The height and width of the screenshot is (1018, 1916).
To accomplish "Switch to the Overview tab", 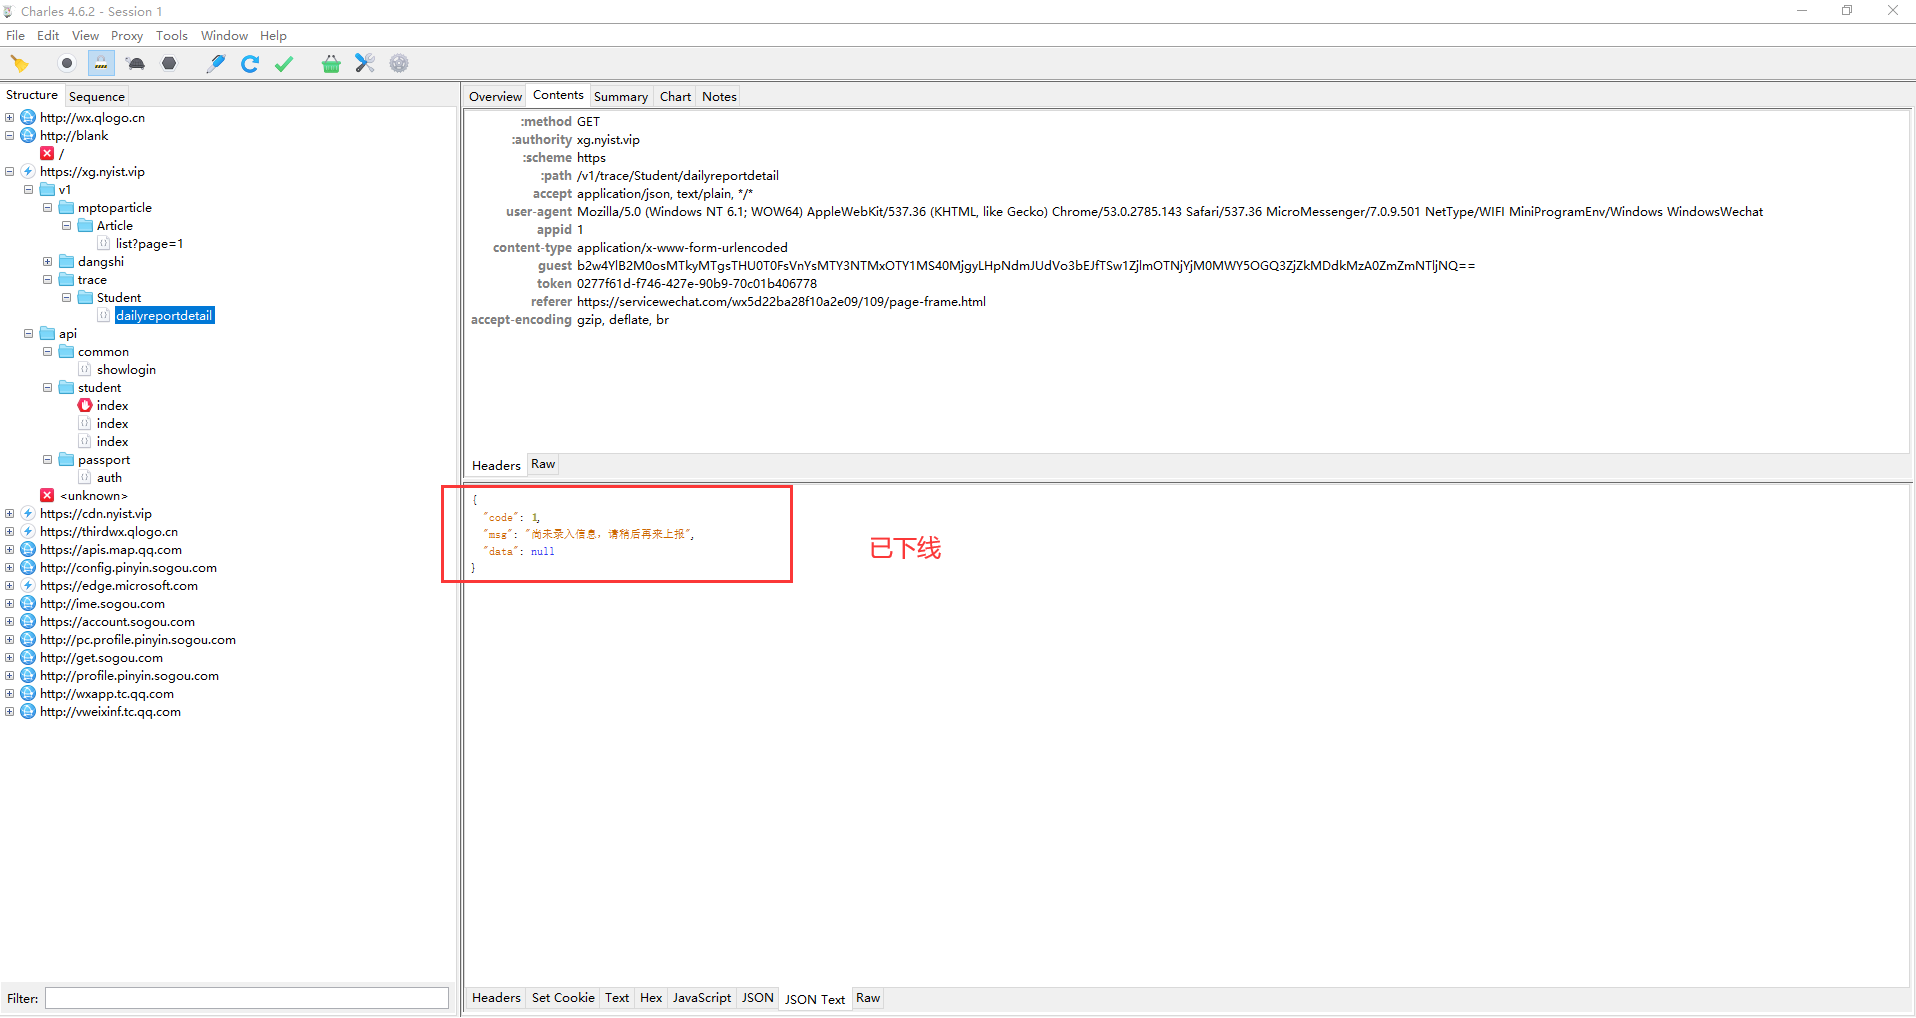I will click(495, 97).
